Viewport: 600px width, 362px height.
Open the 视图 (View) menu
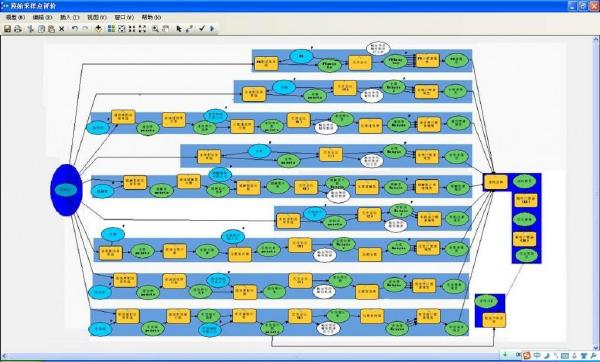tap(97, 17)
